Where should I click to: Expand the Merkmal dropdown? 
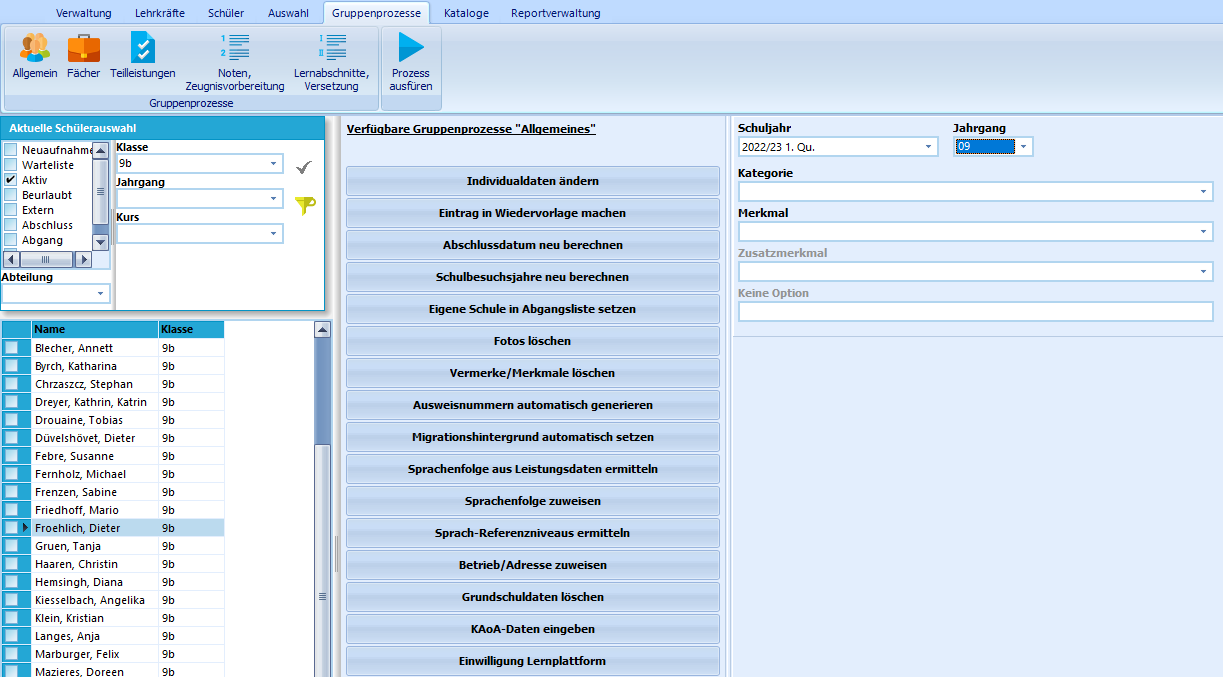[1204, 232]
